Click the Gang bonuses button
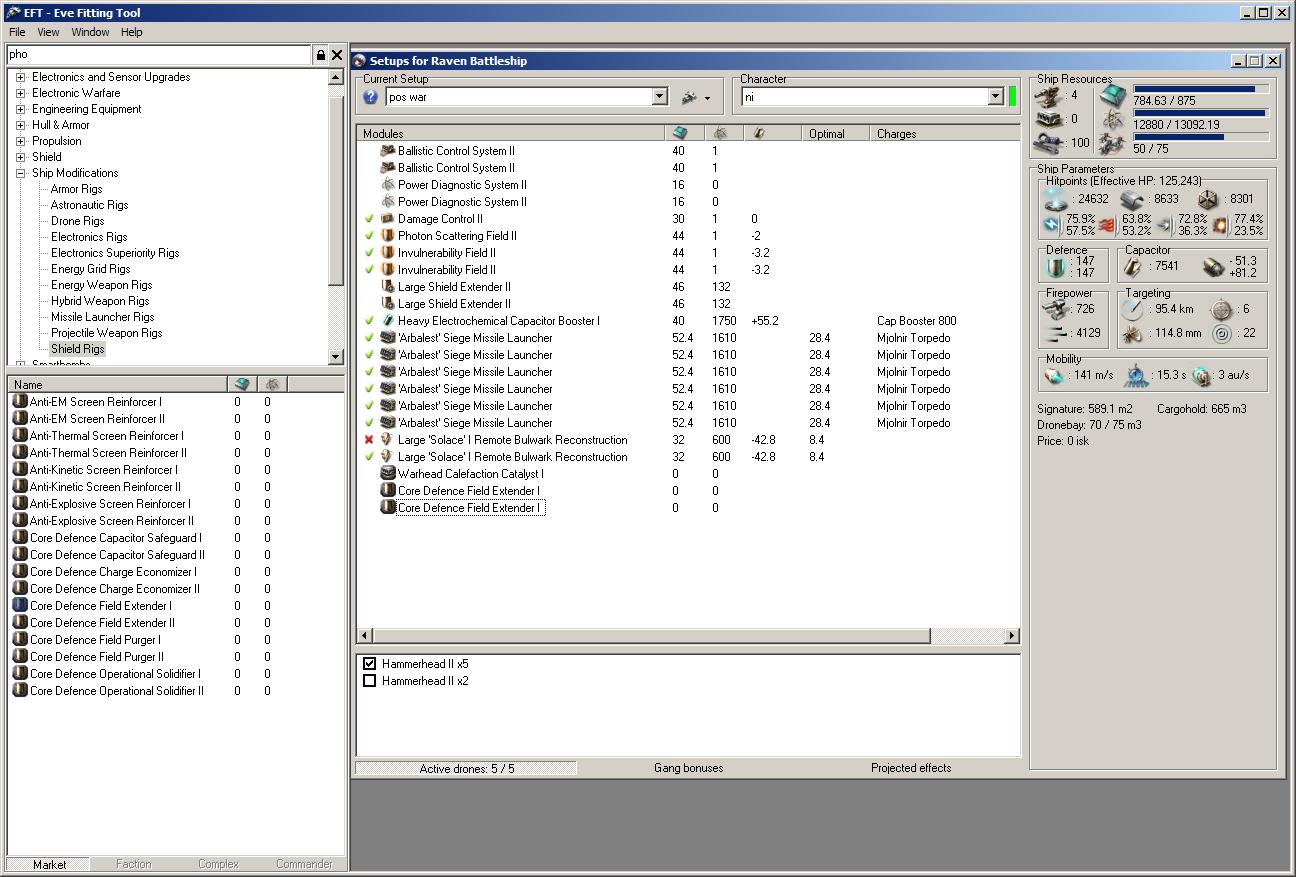Image resolution: width=1296 pixels, height=877 pixels. 688,768
